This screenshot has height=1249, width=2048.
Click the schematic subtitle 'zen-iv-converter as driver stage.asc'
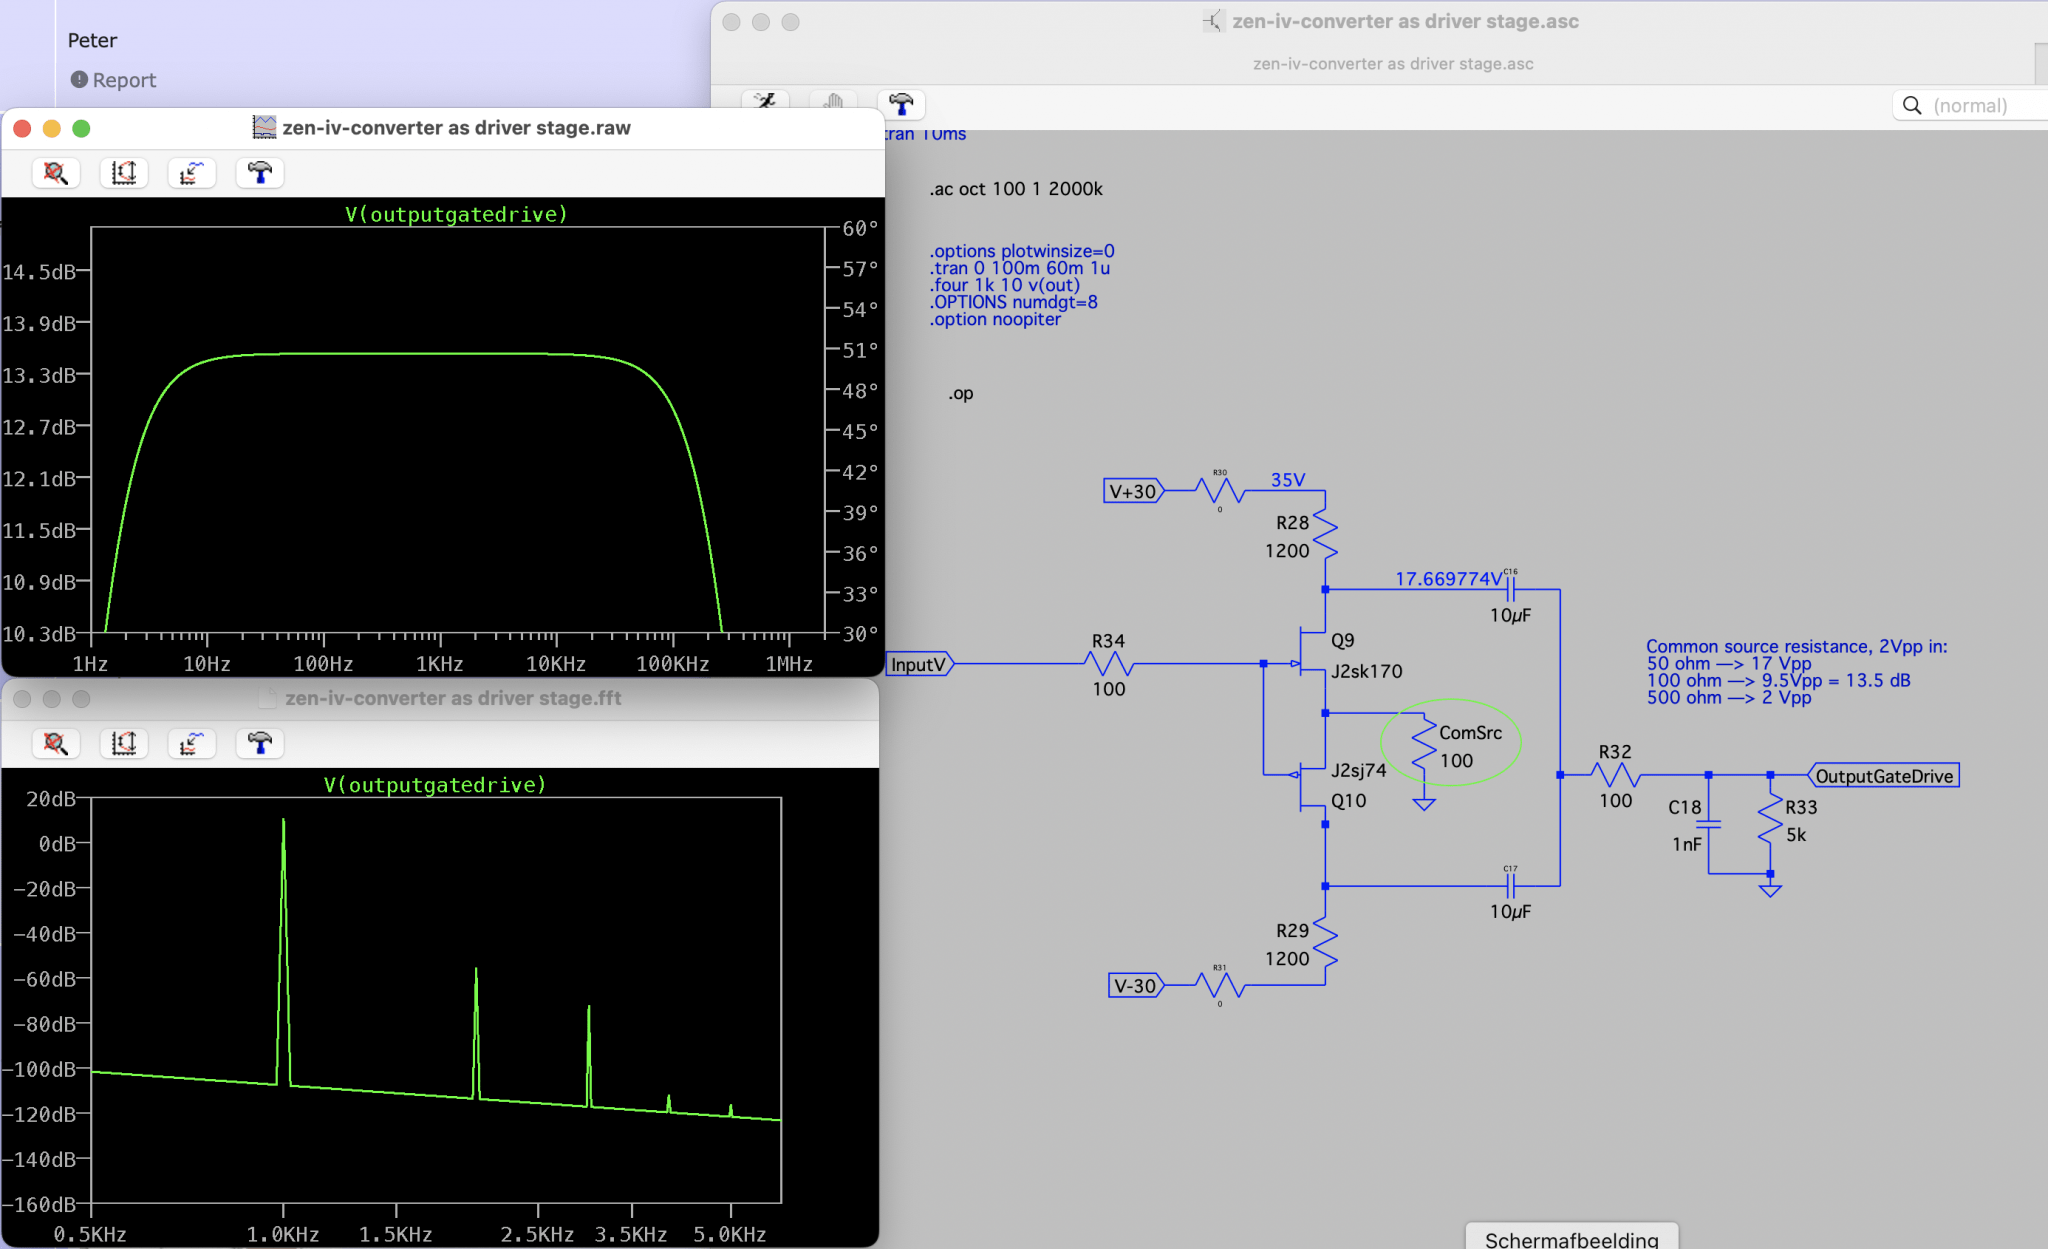coord(1393,63)
